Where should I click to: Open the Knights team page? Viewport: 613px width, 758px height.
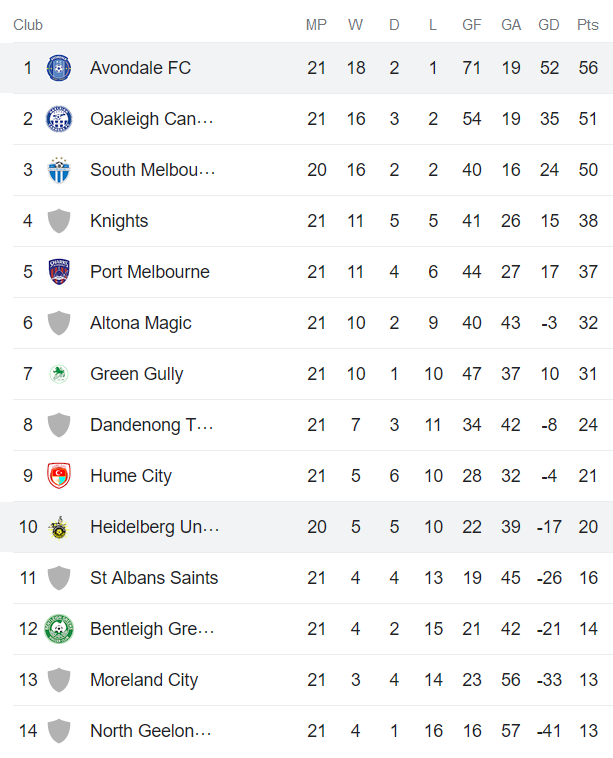pyautogui.click(x=119, y=221)
